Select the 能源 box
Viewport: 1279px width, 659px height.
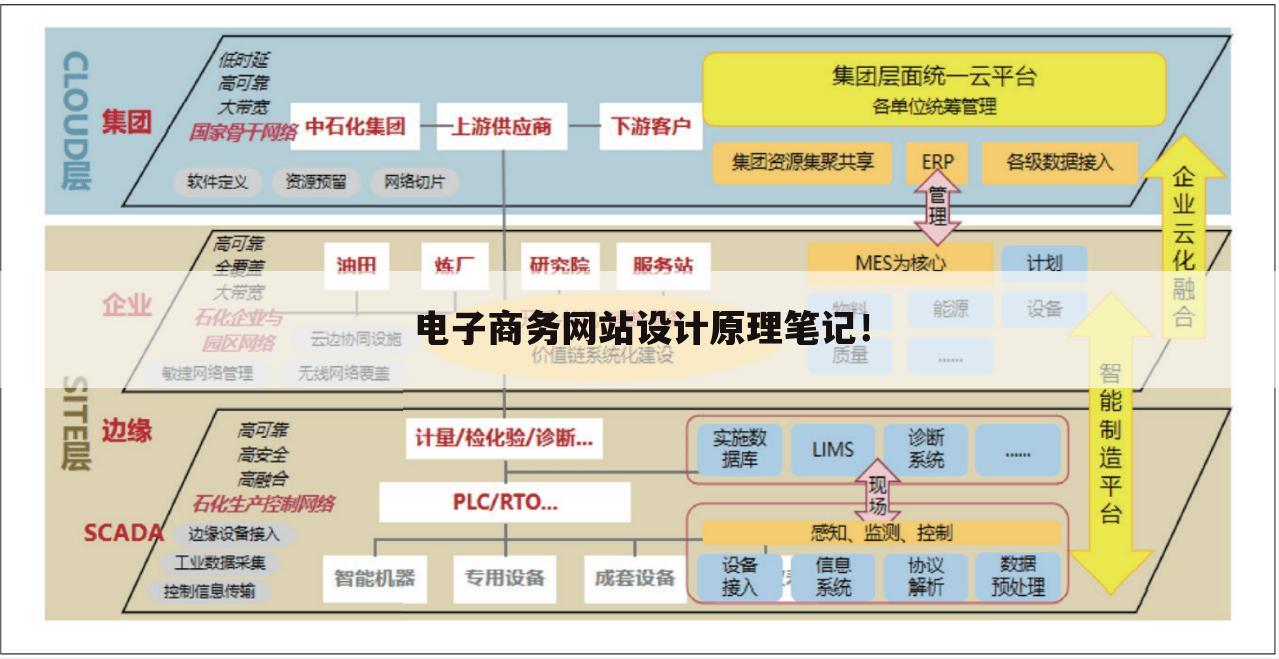click(x=950, y=309)
